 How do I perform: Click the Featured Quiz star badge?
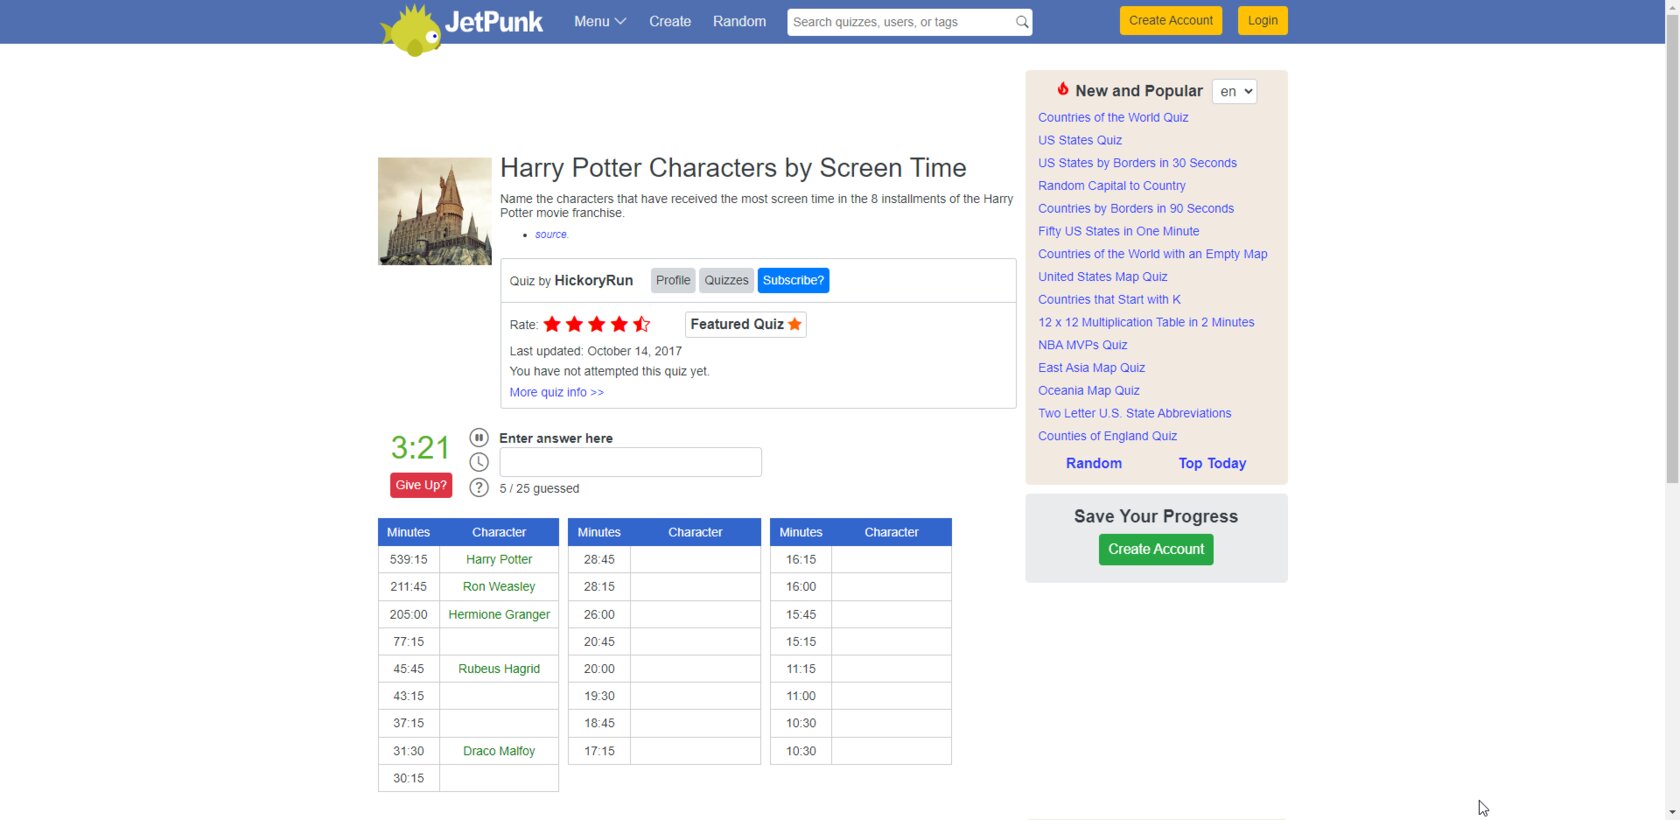746,324
